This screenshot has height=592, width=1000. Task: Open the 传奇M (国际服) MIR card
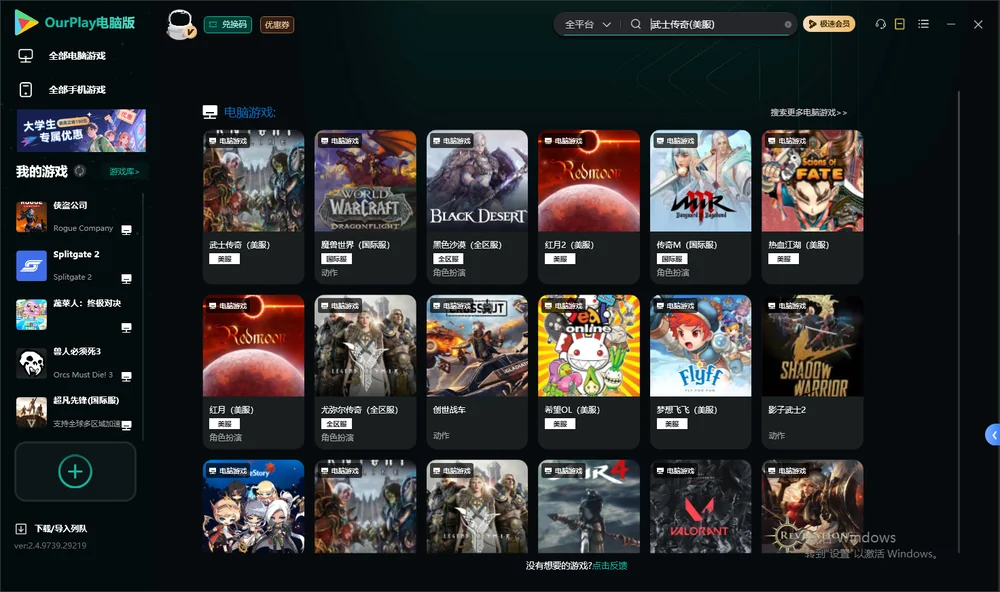[701, 207]
